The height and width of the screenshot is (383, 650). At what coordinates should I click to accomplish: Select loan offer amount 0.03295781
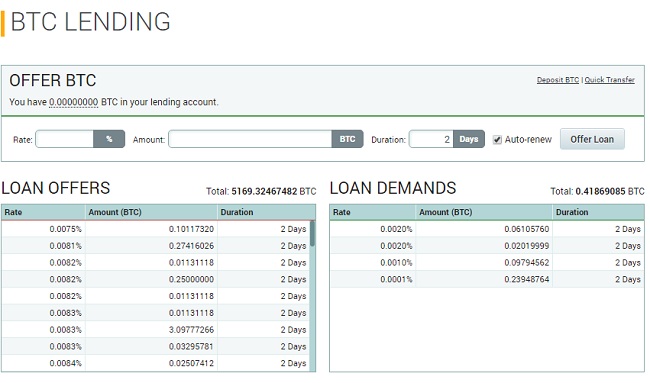coord(191,347)
